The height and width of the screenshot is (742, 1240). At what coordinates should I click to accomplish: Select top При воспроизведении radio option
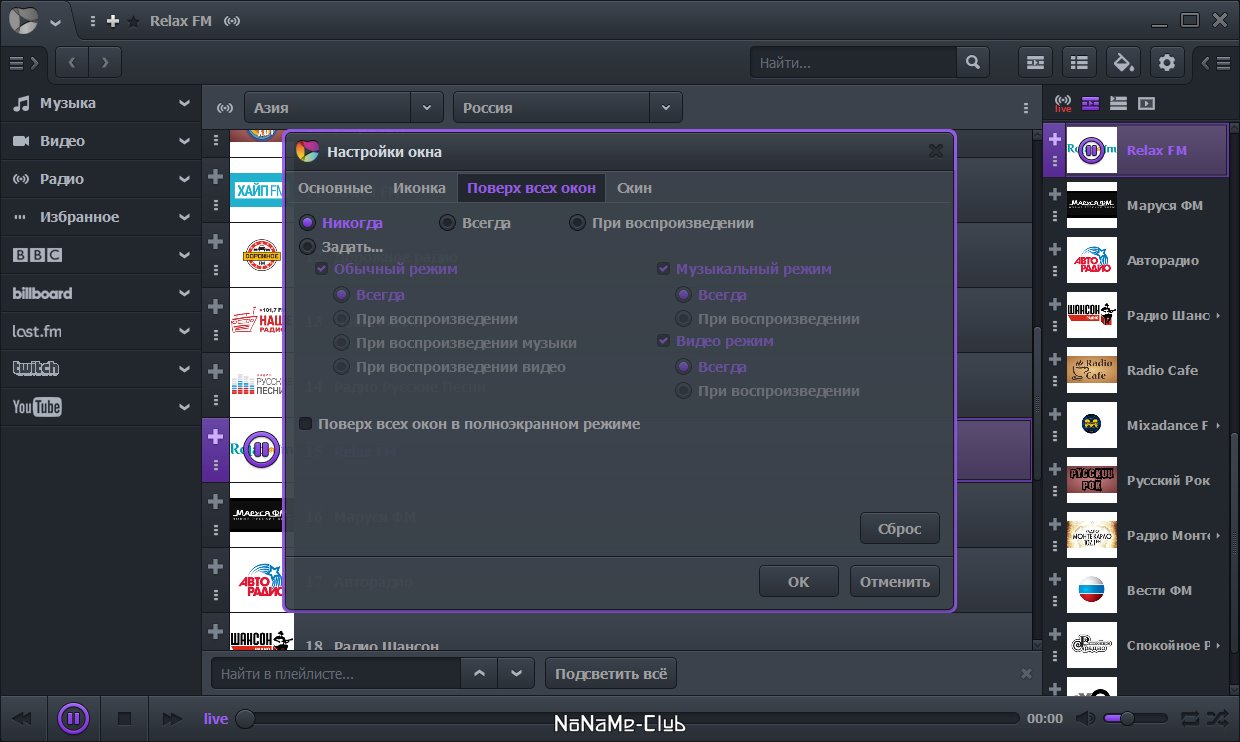click(662, 223)
